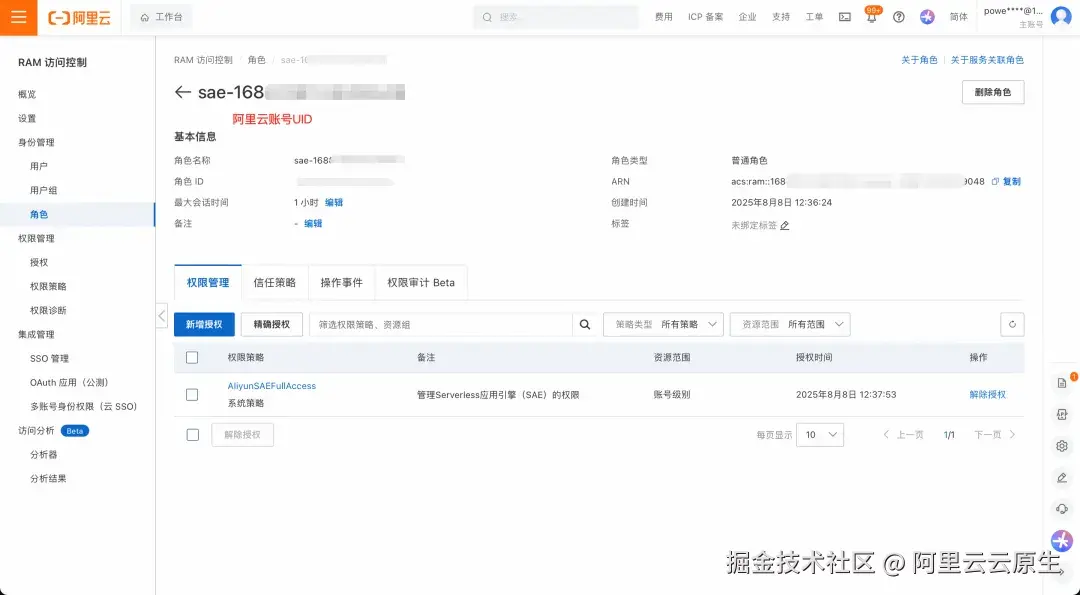
Task: Click the home icon in 工作台 button
Action: coord(145,17)
